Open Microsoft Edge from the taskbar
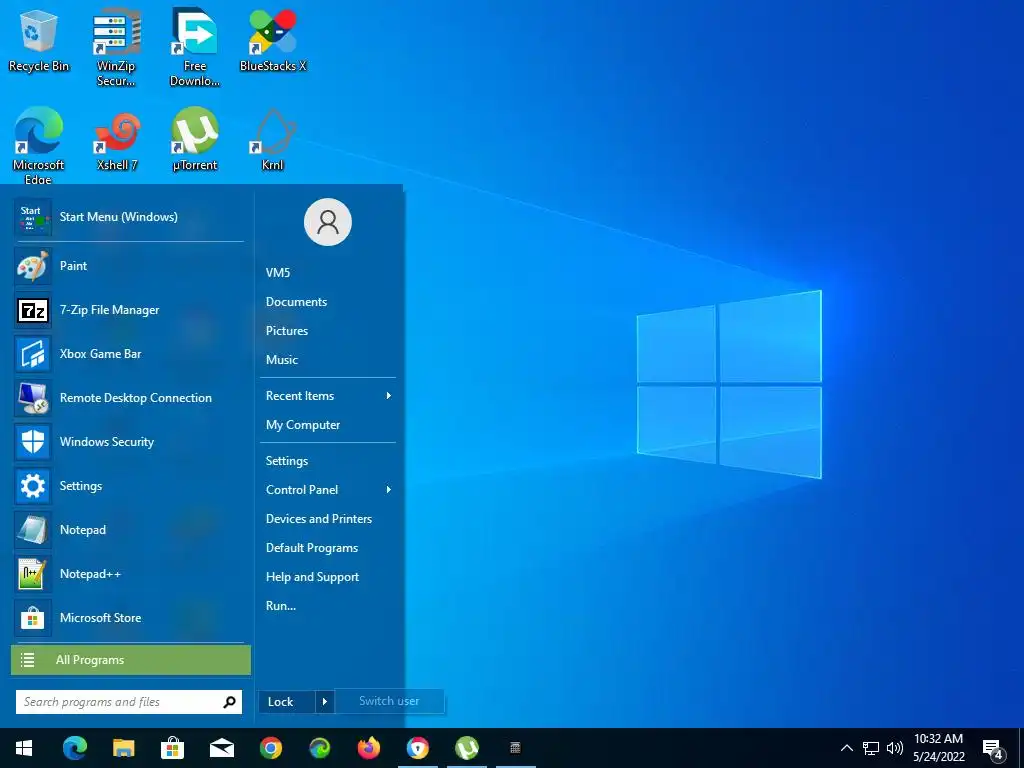This screenshot has height=768, width=1024. coord(74,748)
